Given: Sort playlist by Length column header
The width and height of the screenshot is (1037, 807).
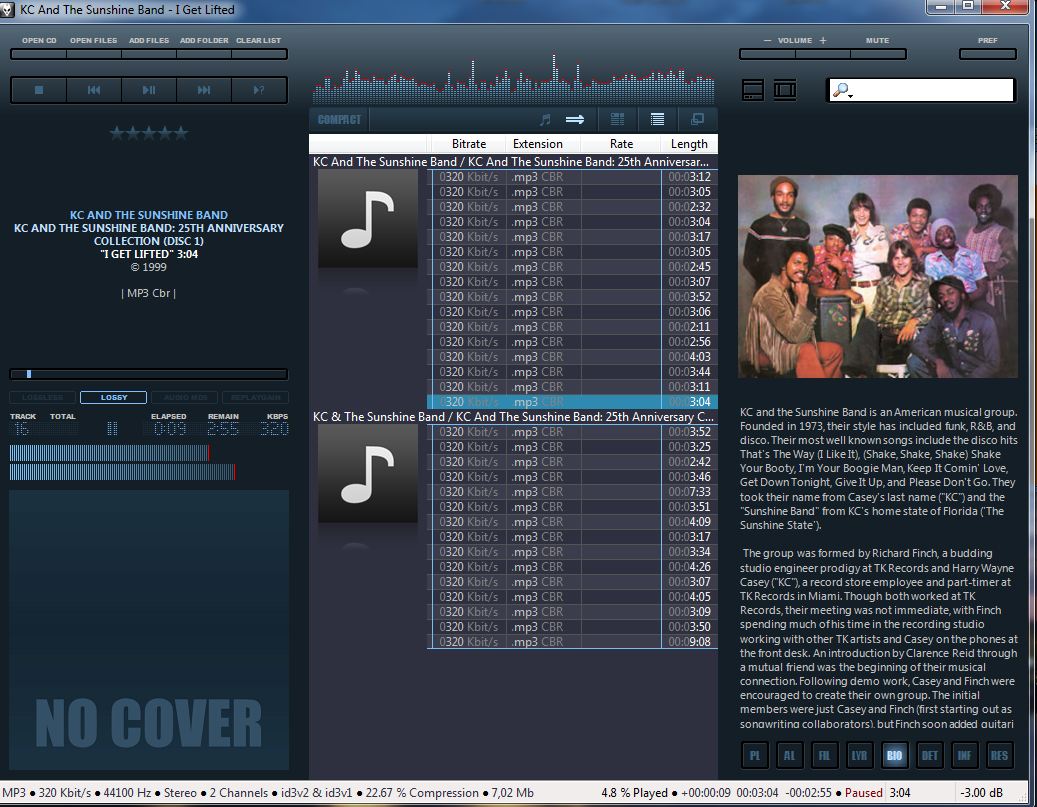Looking at the screenshot, I should (689, 144).
